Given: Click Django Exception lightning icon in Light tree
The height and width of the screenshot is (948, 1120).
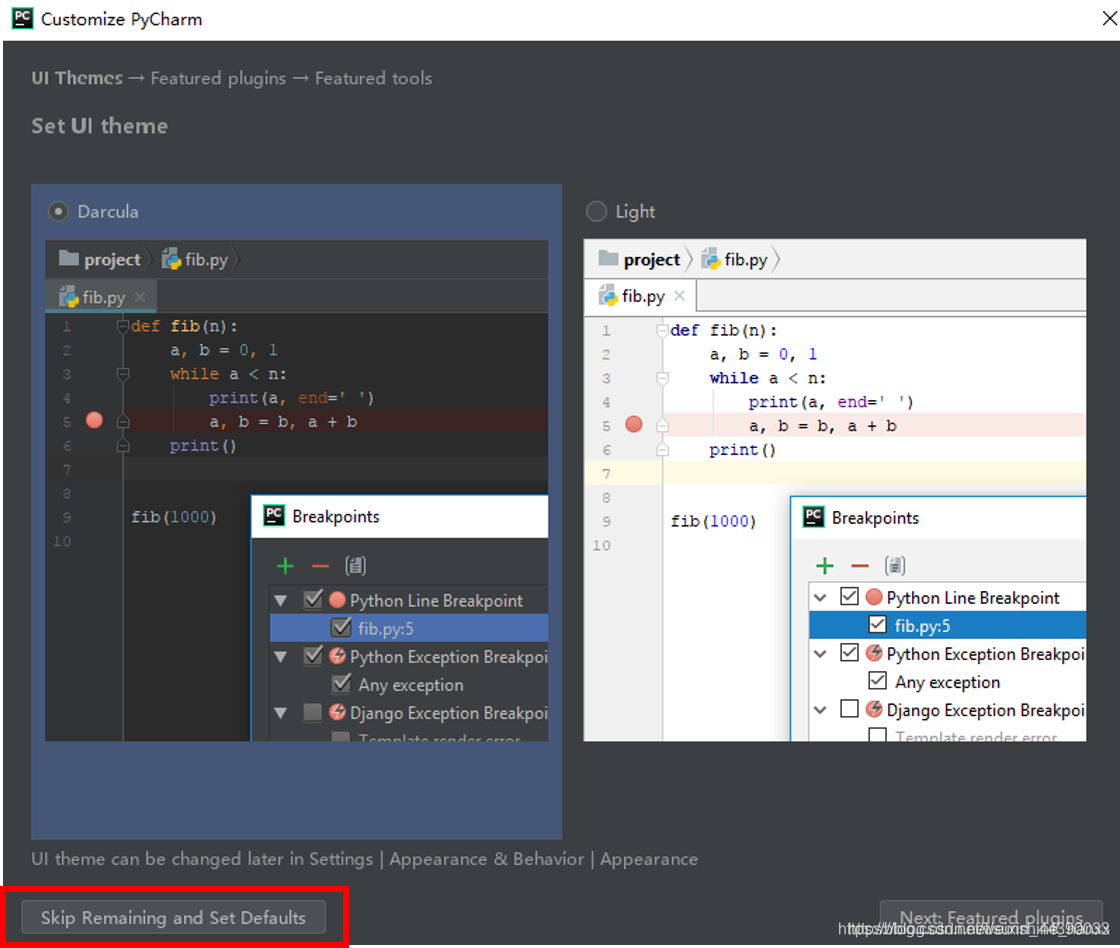Looking at the screenshot, I should [874, 709].
